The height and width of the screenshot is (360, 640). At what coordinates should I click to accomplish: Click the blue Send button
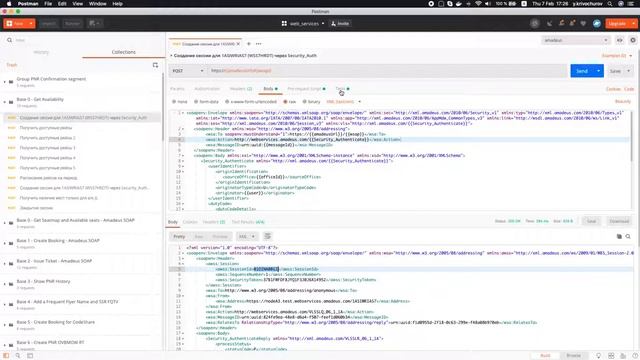[582, 71]
